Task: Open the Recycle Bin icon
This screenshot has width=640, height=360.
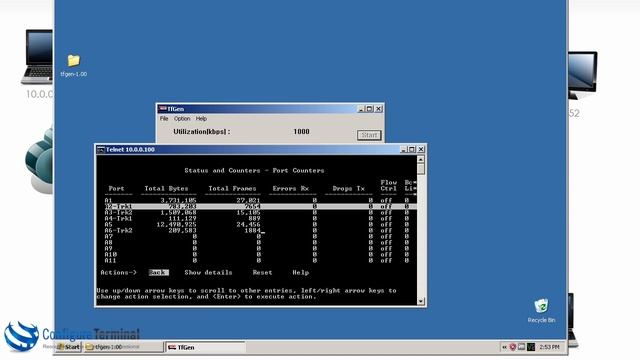Action: point(541,311)
